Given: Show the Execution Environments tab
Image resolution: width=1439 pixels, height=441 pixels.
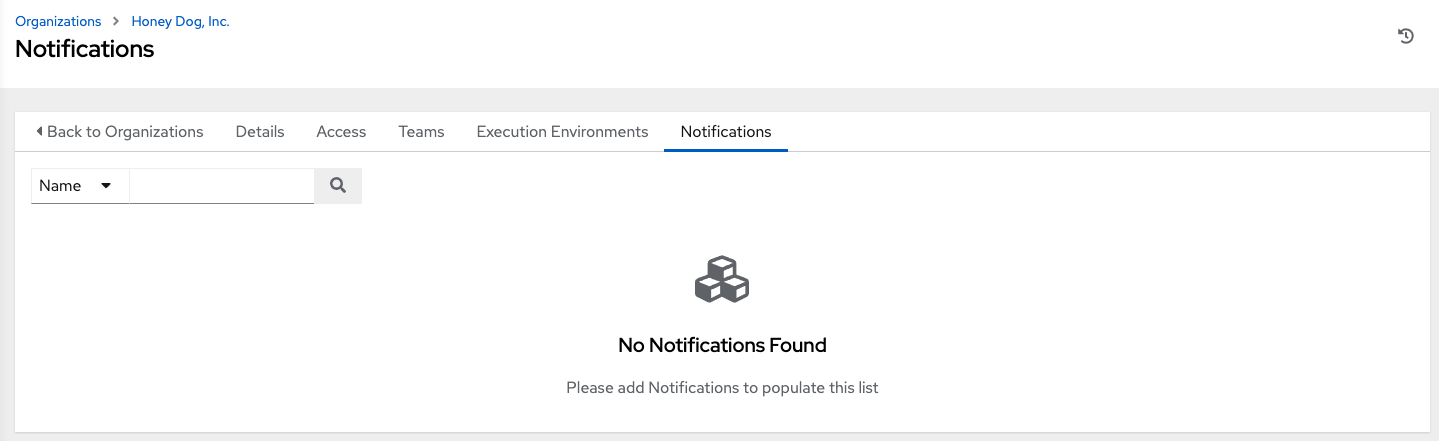Looking at the screenshot, I should coord(562,131).
